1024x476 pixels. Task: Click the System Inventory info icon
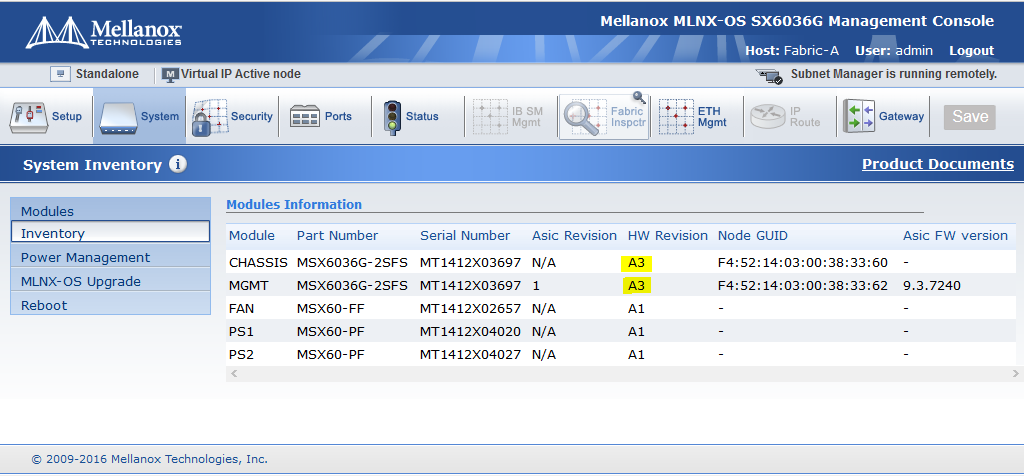coord(178,164)
